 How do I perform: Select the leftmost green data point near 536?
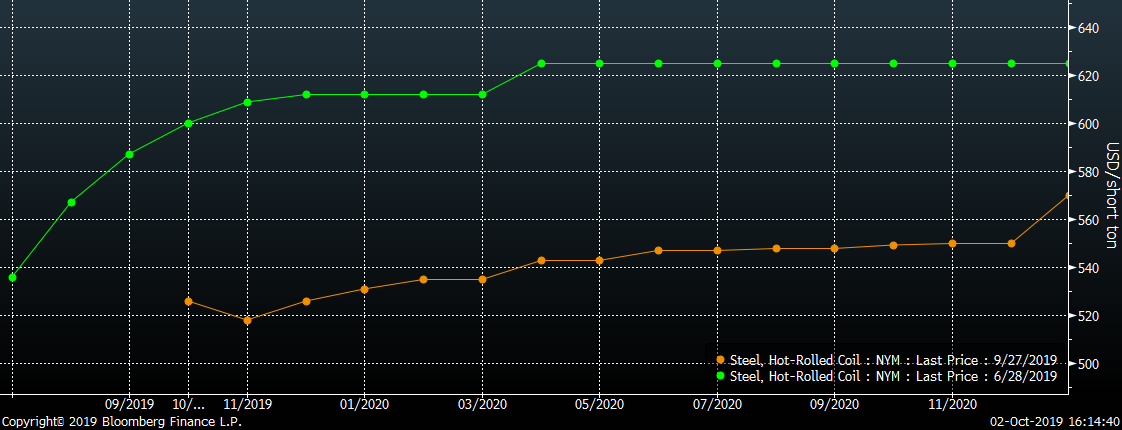[12, 277]
